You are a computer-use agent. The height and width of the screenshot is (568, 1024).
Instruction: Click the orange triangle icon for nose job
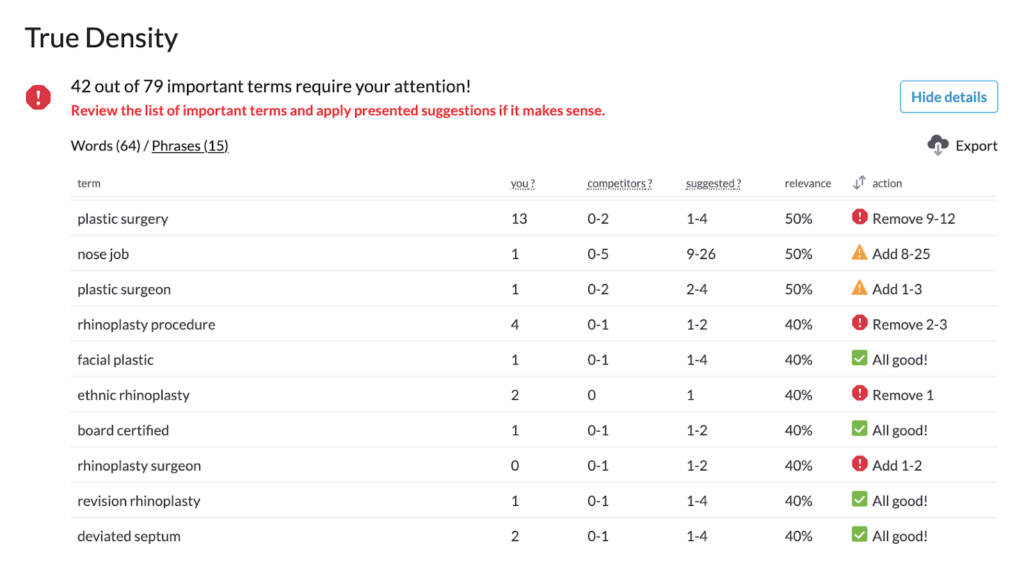tap(859, 252)
